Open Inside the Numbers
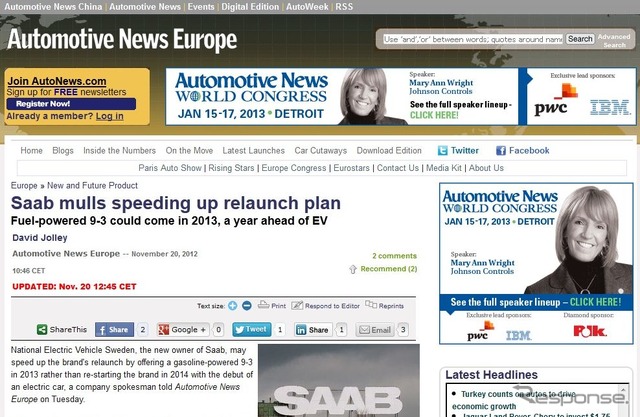 pos(120,151)
